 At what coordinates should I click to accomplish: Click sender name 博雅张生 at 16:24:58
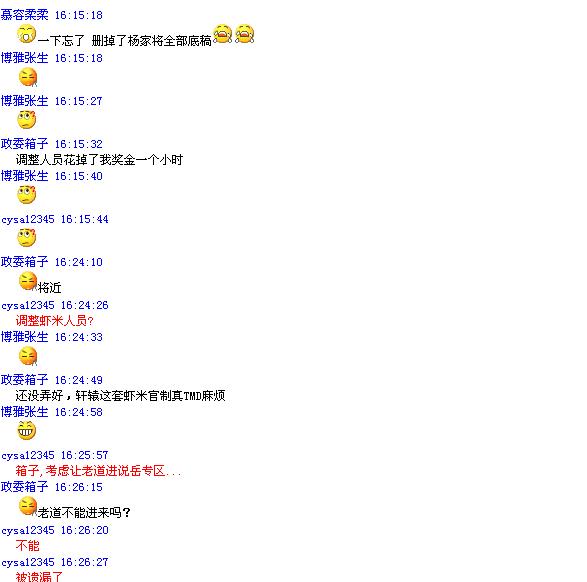tap(25, 412)
